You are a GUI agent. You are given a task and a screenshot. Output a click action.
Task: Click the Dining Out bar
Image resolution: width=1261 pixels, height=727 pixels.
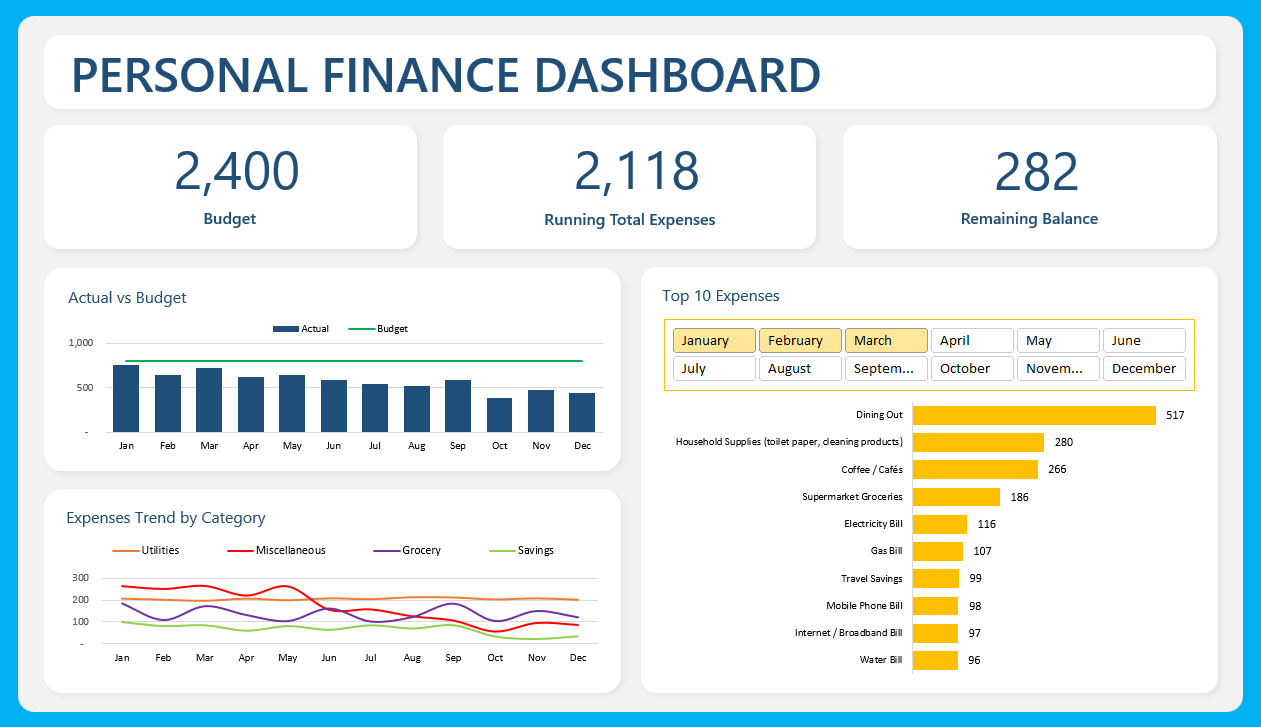(x=1034, y=415)
